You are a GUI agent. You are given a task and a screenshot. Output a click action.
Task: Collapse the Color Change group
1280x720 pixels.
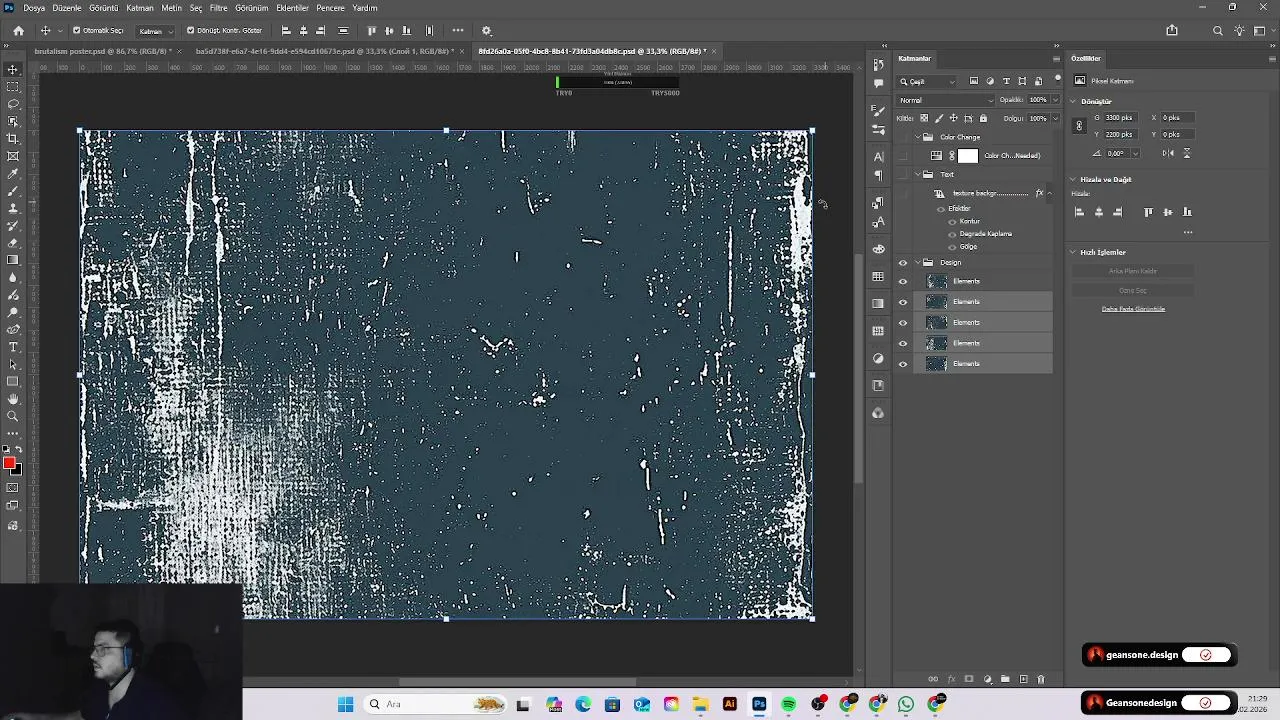917,137
